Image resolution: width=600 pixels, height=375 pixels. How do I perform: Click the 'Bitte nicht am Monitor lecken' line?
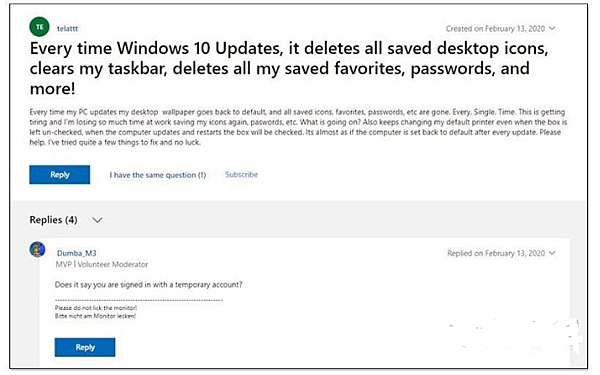[x=95, y=316]
